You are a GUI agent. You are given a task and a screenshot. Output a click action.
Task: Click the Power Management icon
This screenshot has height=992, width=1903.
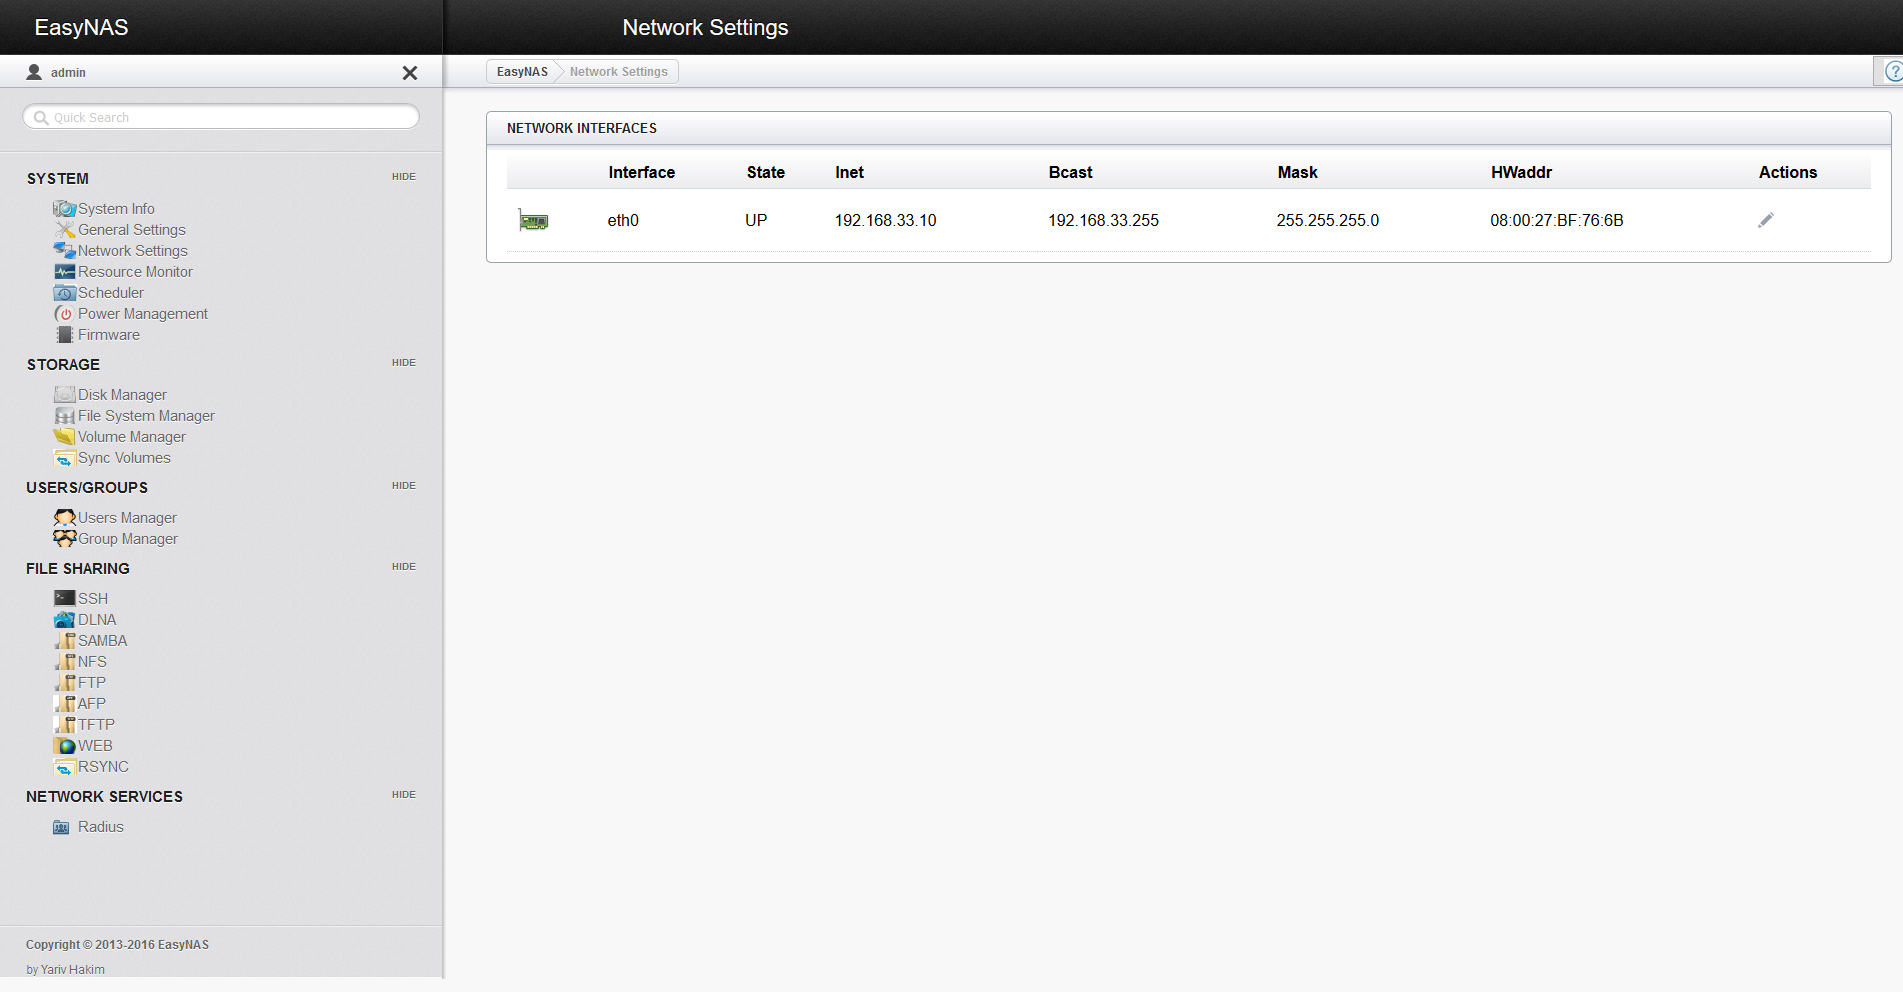coord(65,314)
